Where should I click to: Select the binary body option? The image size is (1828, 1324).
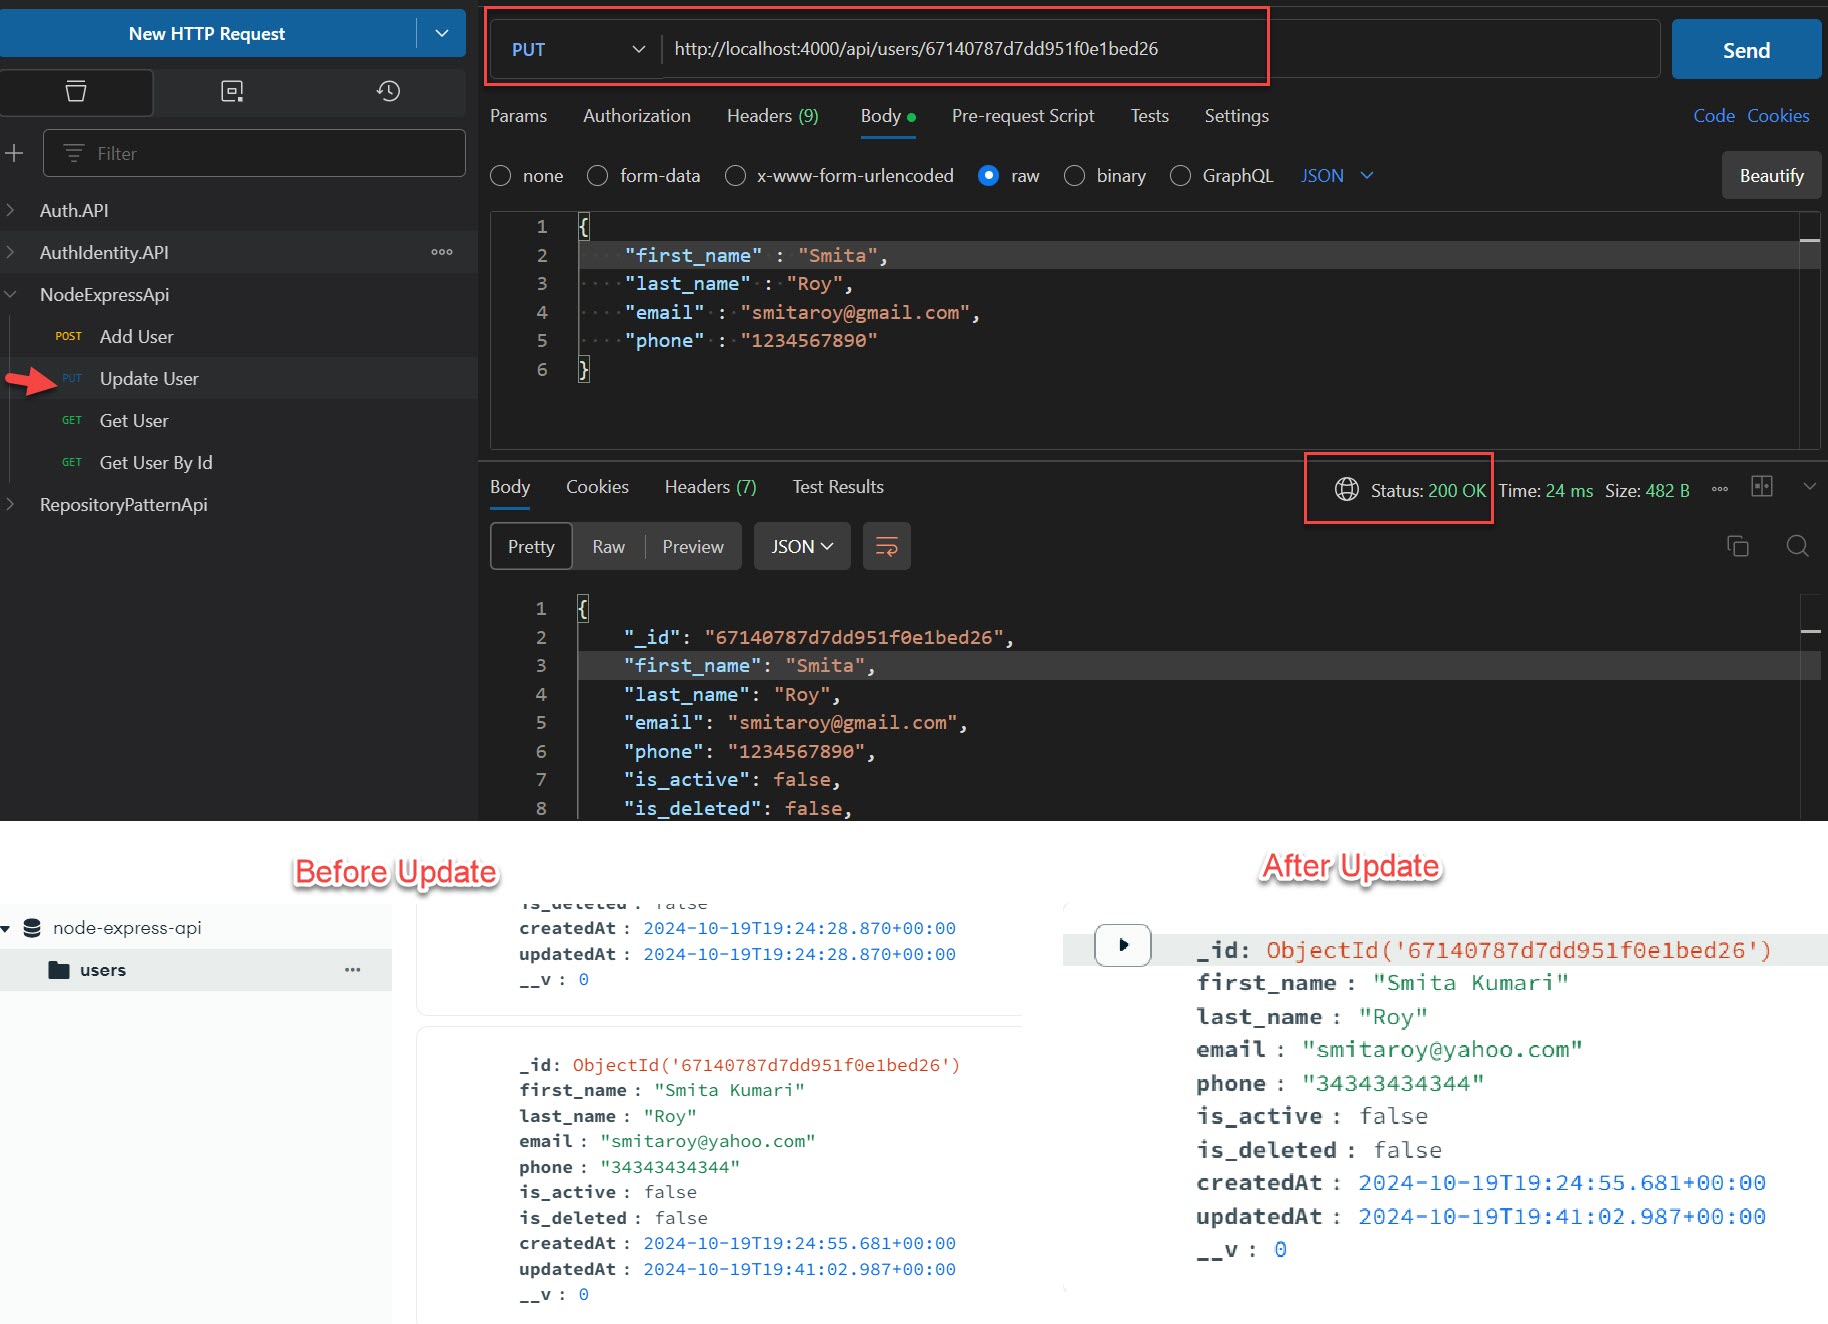1075,176
